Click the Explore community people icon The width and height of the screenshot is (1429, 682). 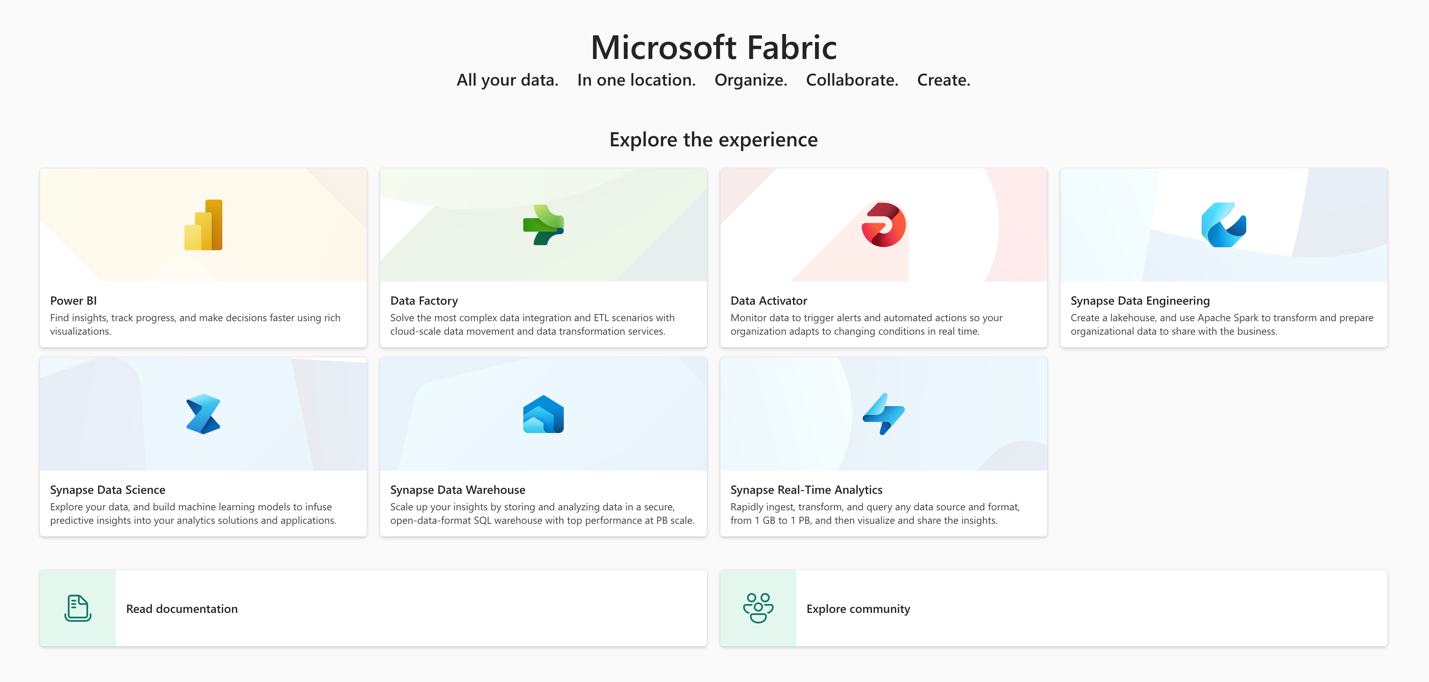point(758,608)
